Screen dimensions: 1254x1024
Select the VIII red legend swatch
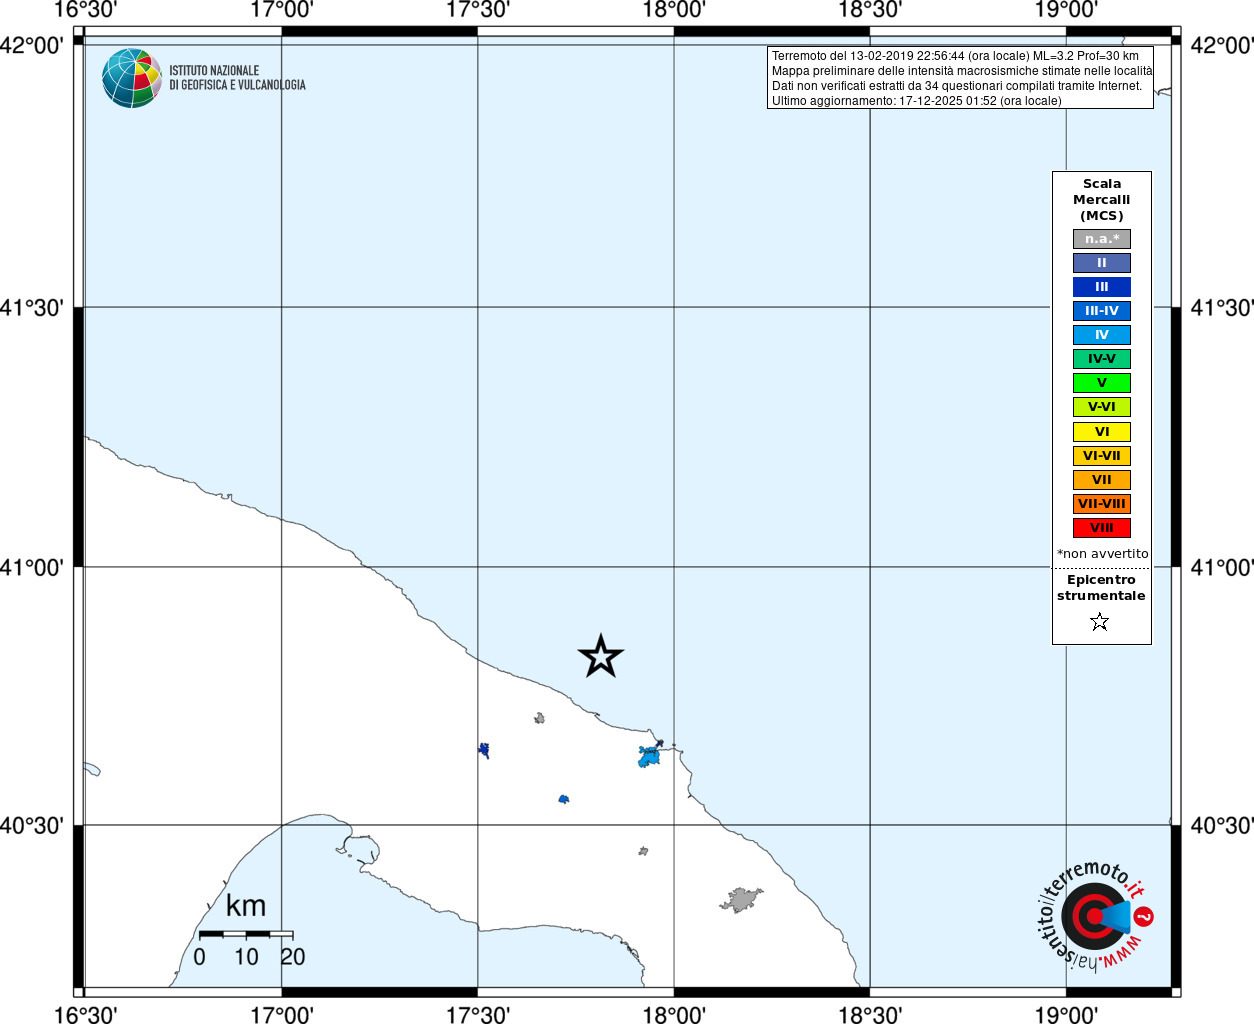(1102, 528)
